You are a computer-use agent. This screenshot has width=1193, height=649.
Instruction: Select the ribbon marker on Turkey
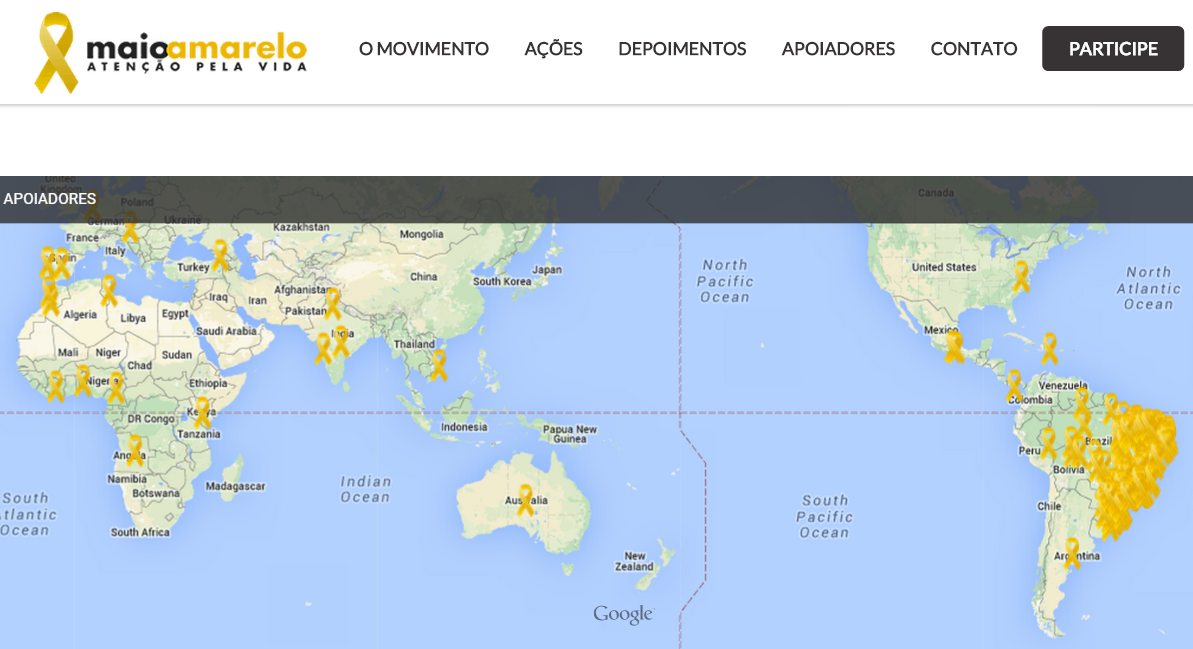click(220, 256)
